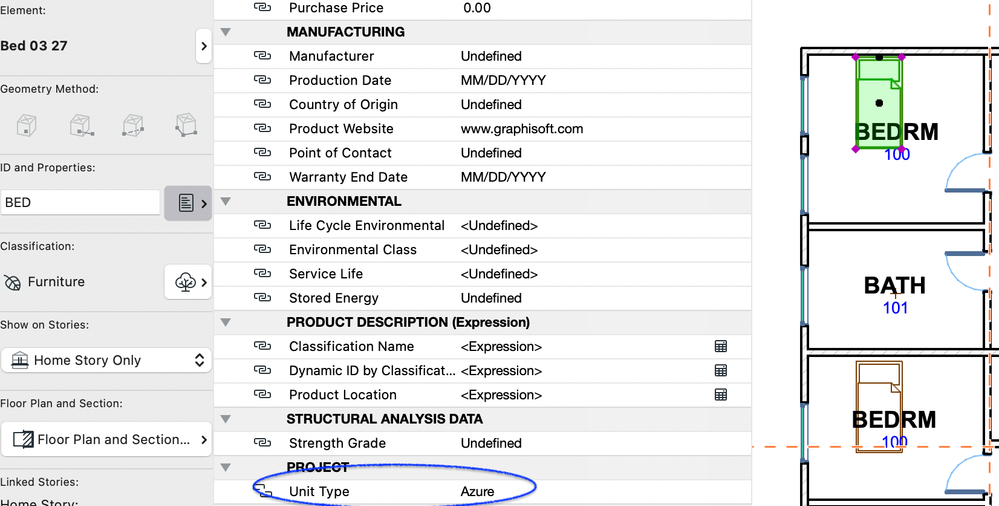Select the Unit Type value Azure
The width and height of the screenshot is (999, 506).
tap(478, 492)
